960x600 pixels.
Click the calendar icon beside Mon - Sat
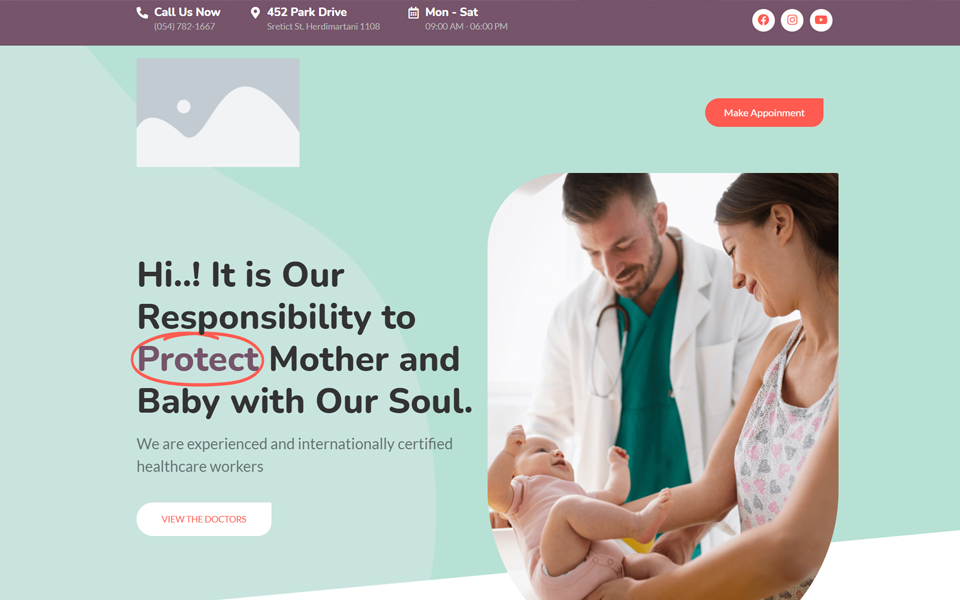(413, 13)
